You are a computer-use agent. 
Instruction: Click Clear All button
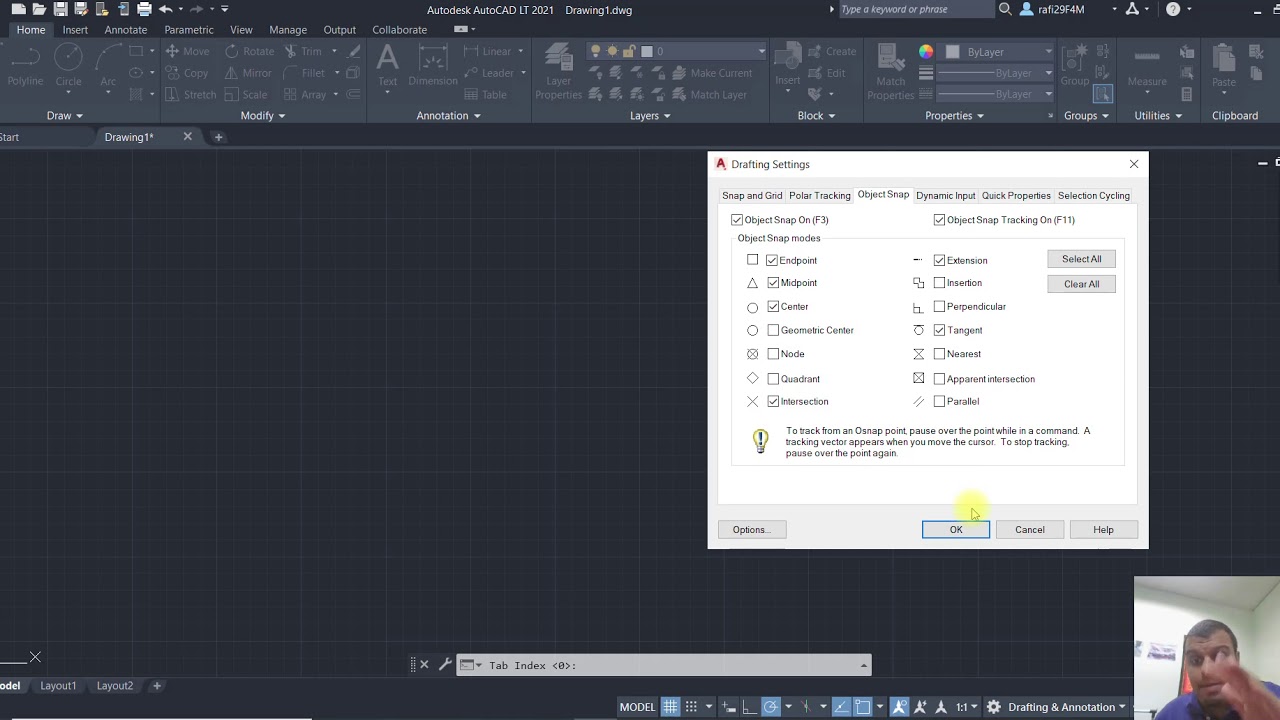point(1081,284)
